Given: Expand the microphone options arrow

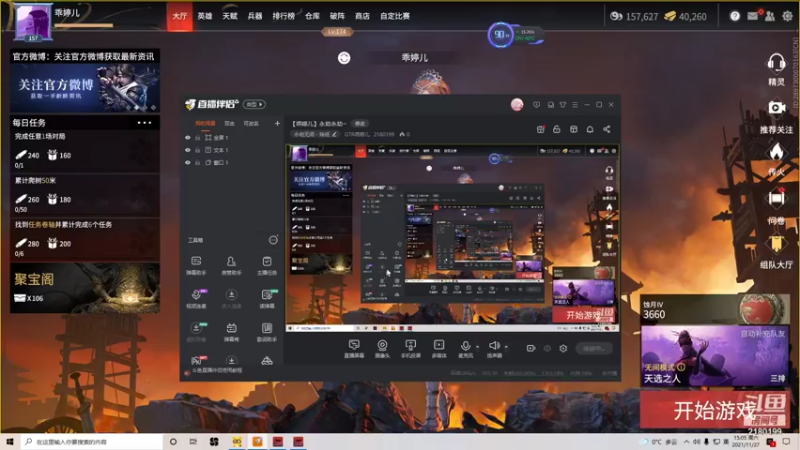Looking at the screenshot, I should 478,346.
